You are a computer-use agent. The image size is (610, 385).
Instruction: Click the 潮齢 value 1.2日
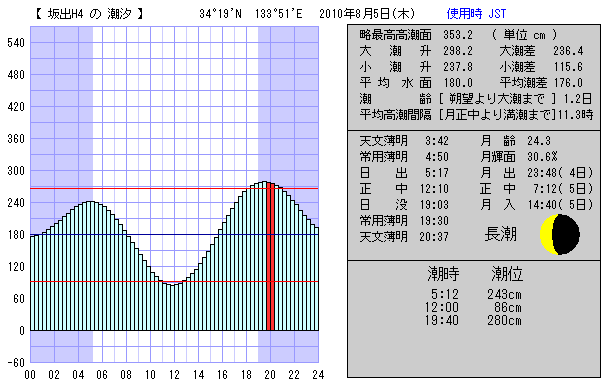(578, 99)
